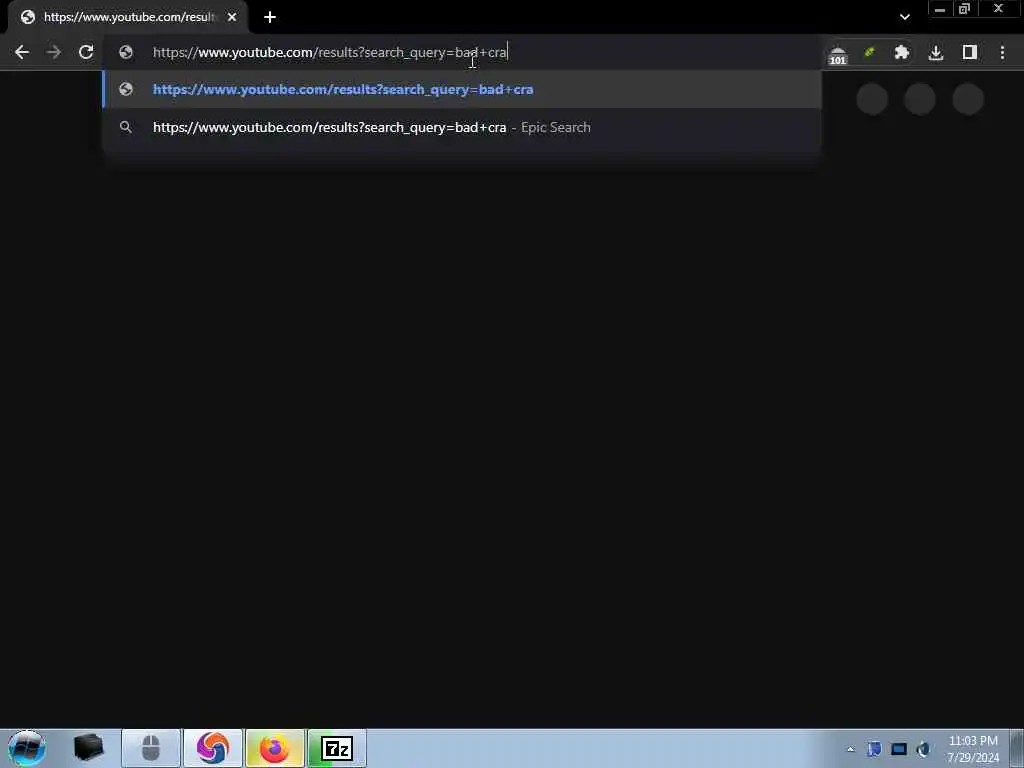This screenshot has width=1024, height=768.
Task: Open the Extensions puzzle piece menu
Action: (x=902, y=52)
